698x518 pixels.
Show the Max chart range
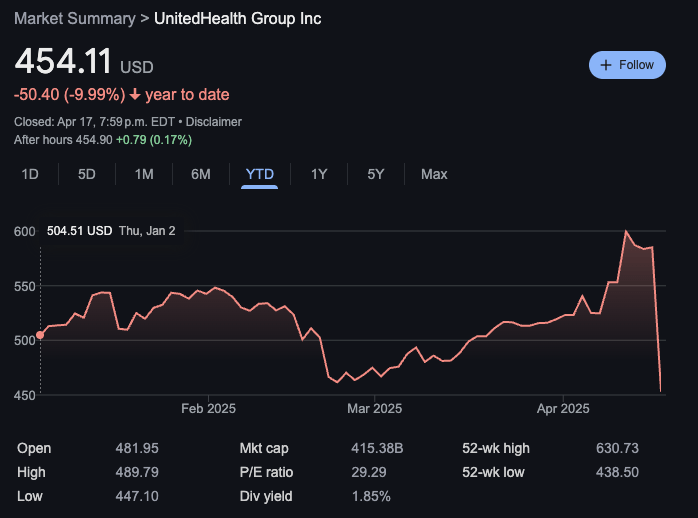[x=434, y=174]
